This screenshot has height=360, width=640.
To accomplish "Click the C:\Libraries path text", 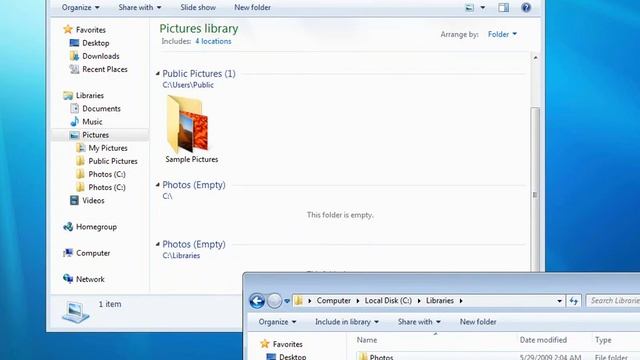I will click(181, 256).
